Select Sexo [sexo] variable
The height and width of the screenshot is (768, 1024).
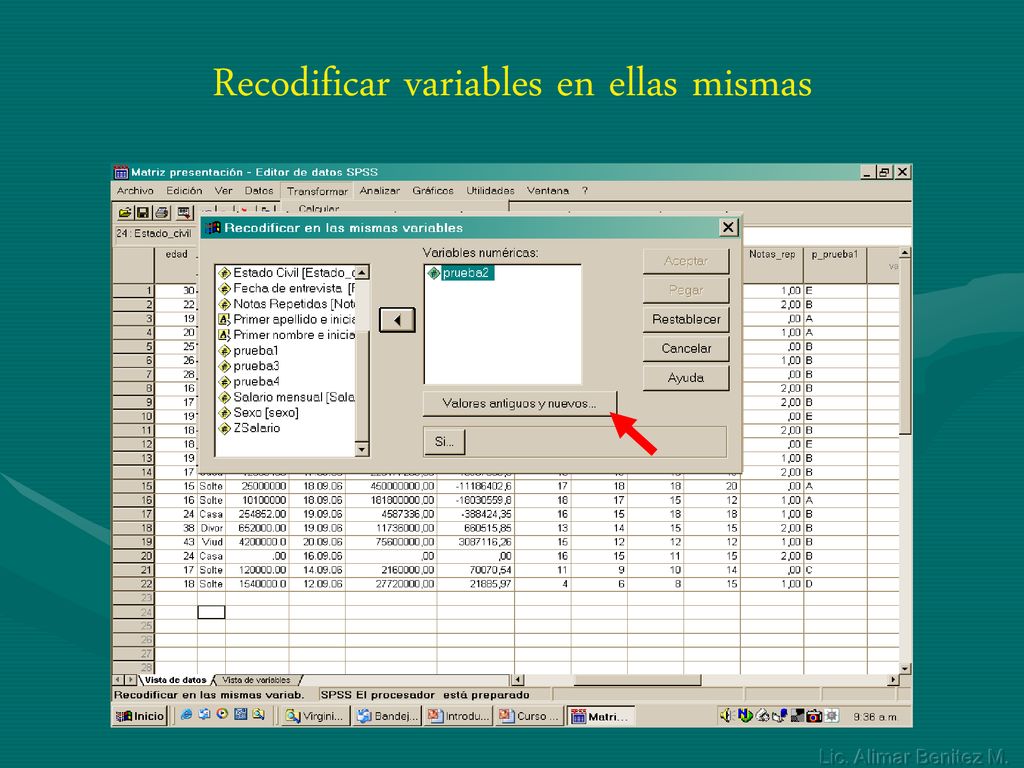pyautogui.click(x=259, y=413)
